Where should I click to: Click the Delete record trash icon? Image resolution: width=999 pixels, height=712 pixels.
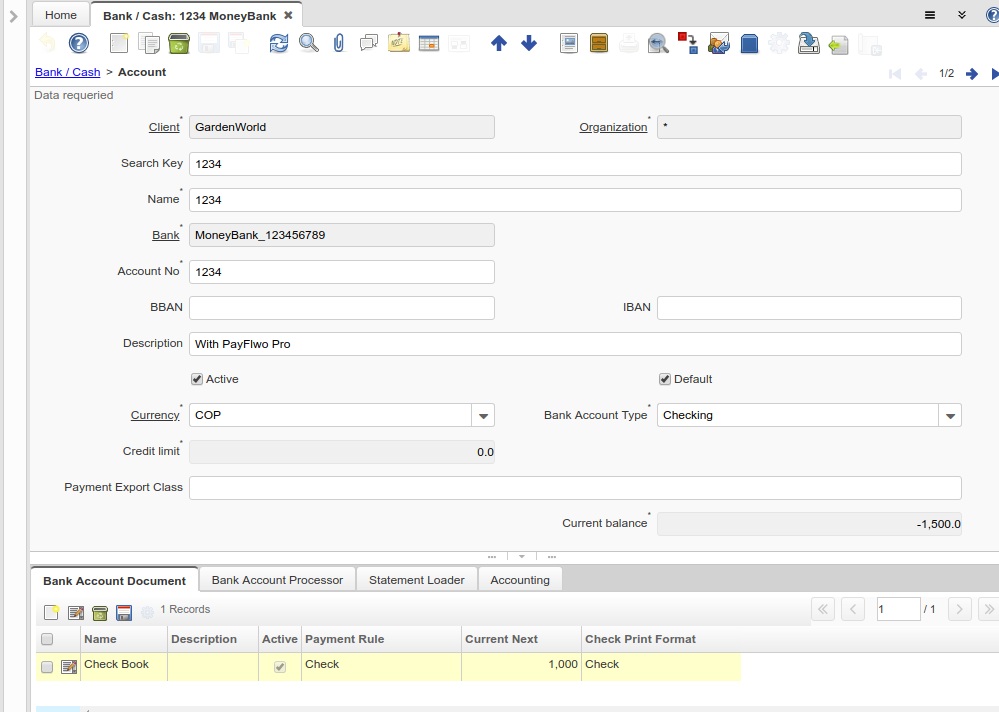tap(179, 43)
